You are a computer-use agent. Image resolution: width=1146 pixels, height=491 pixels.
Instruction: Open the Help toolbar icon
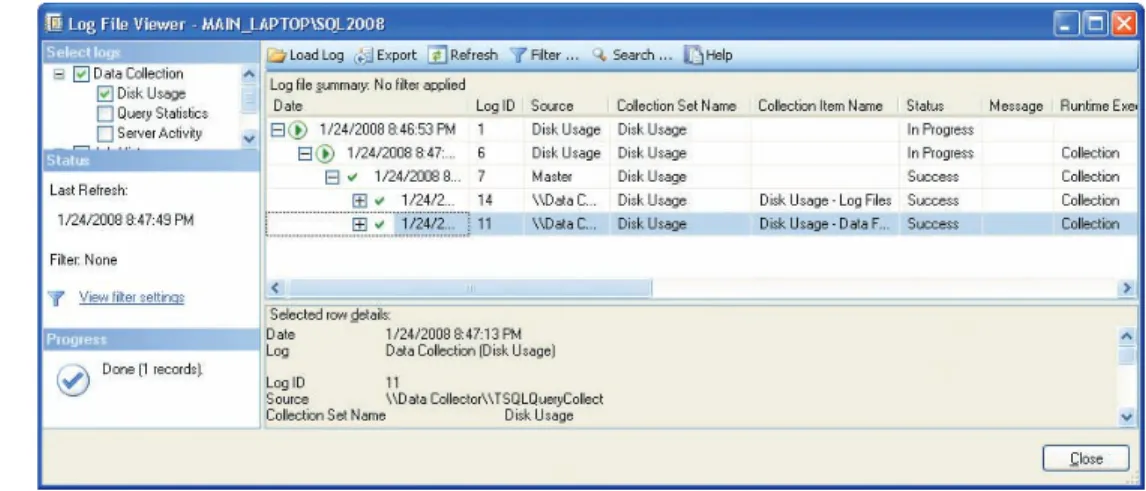pyautogui.click(x=694, y=56)
